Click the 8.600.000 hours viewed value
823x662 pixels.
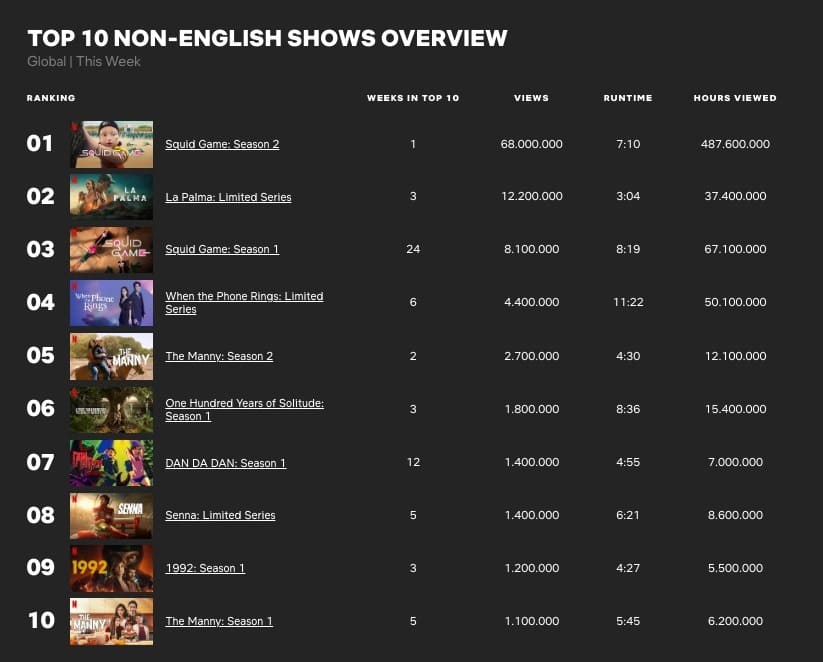click(735, 516)
